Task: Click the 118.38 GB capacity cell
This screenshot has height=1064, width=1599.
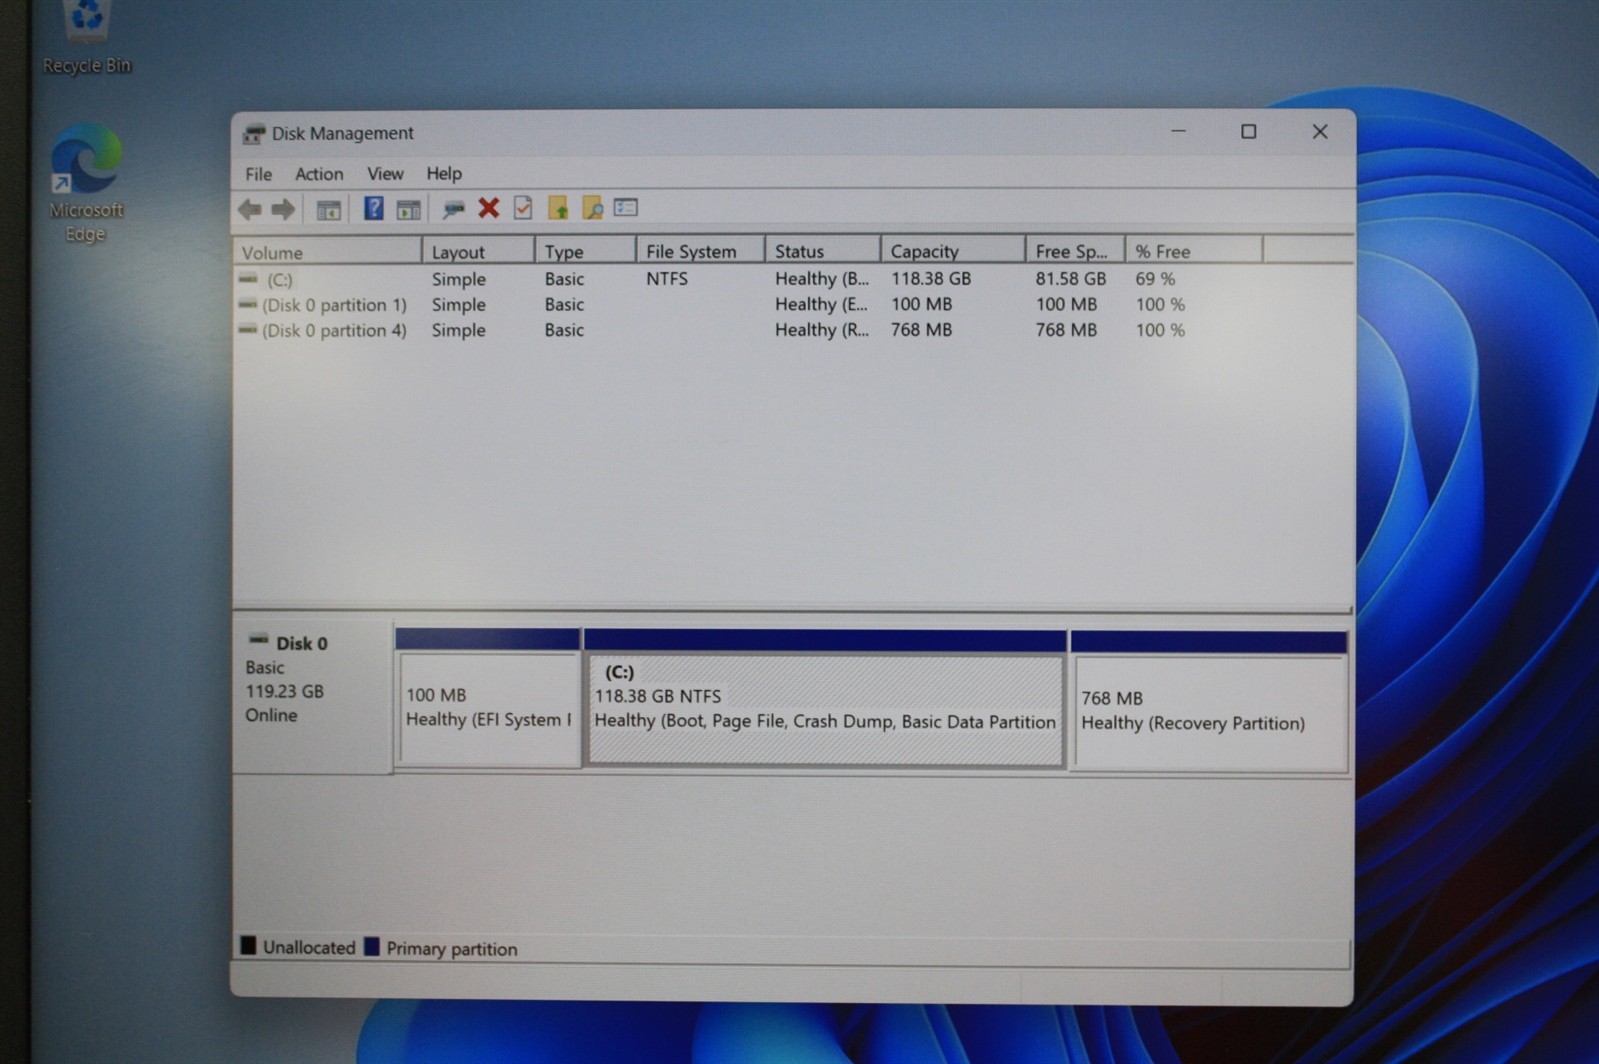Action: pyautogui.click(x=931, y=279)
